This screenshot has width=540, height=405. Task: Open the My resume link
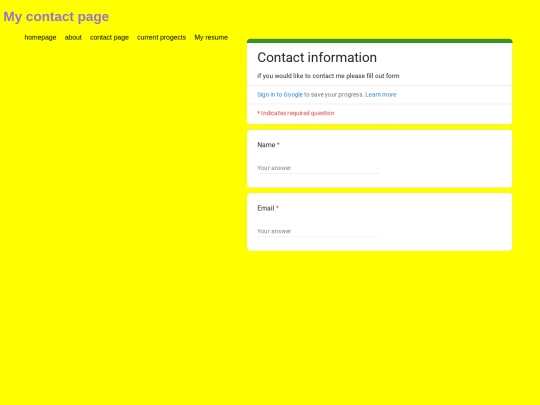click(211, 37)
